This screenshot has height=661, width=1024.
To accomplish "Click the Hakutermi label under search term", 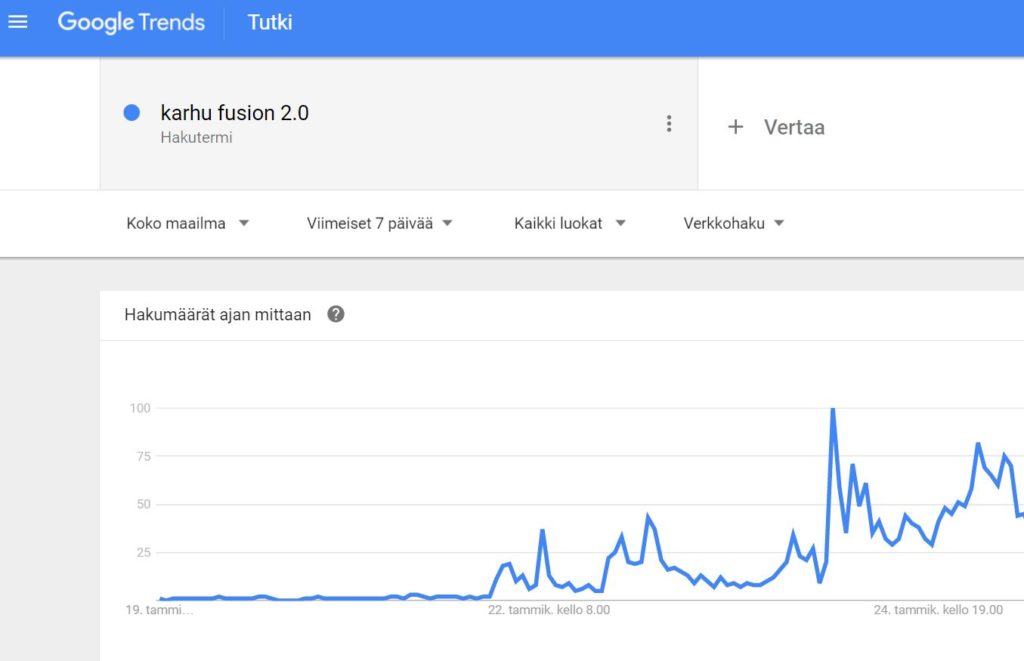I will [197, 137].
